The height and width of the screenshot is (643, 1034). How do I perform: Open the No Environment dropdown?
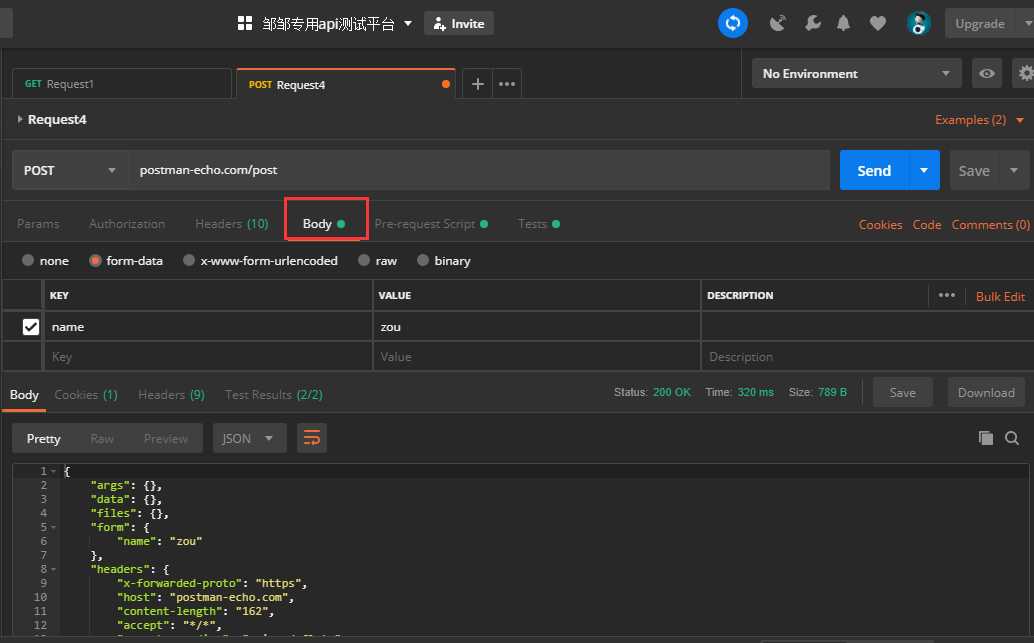tap(857, 73)
